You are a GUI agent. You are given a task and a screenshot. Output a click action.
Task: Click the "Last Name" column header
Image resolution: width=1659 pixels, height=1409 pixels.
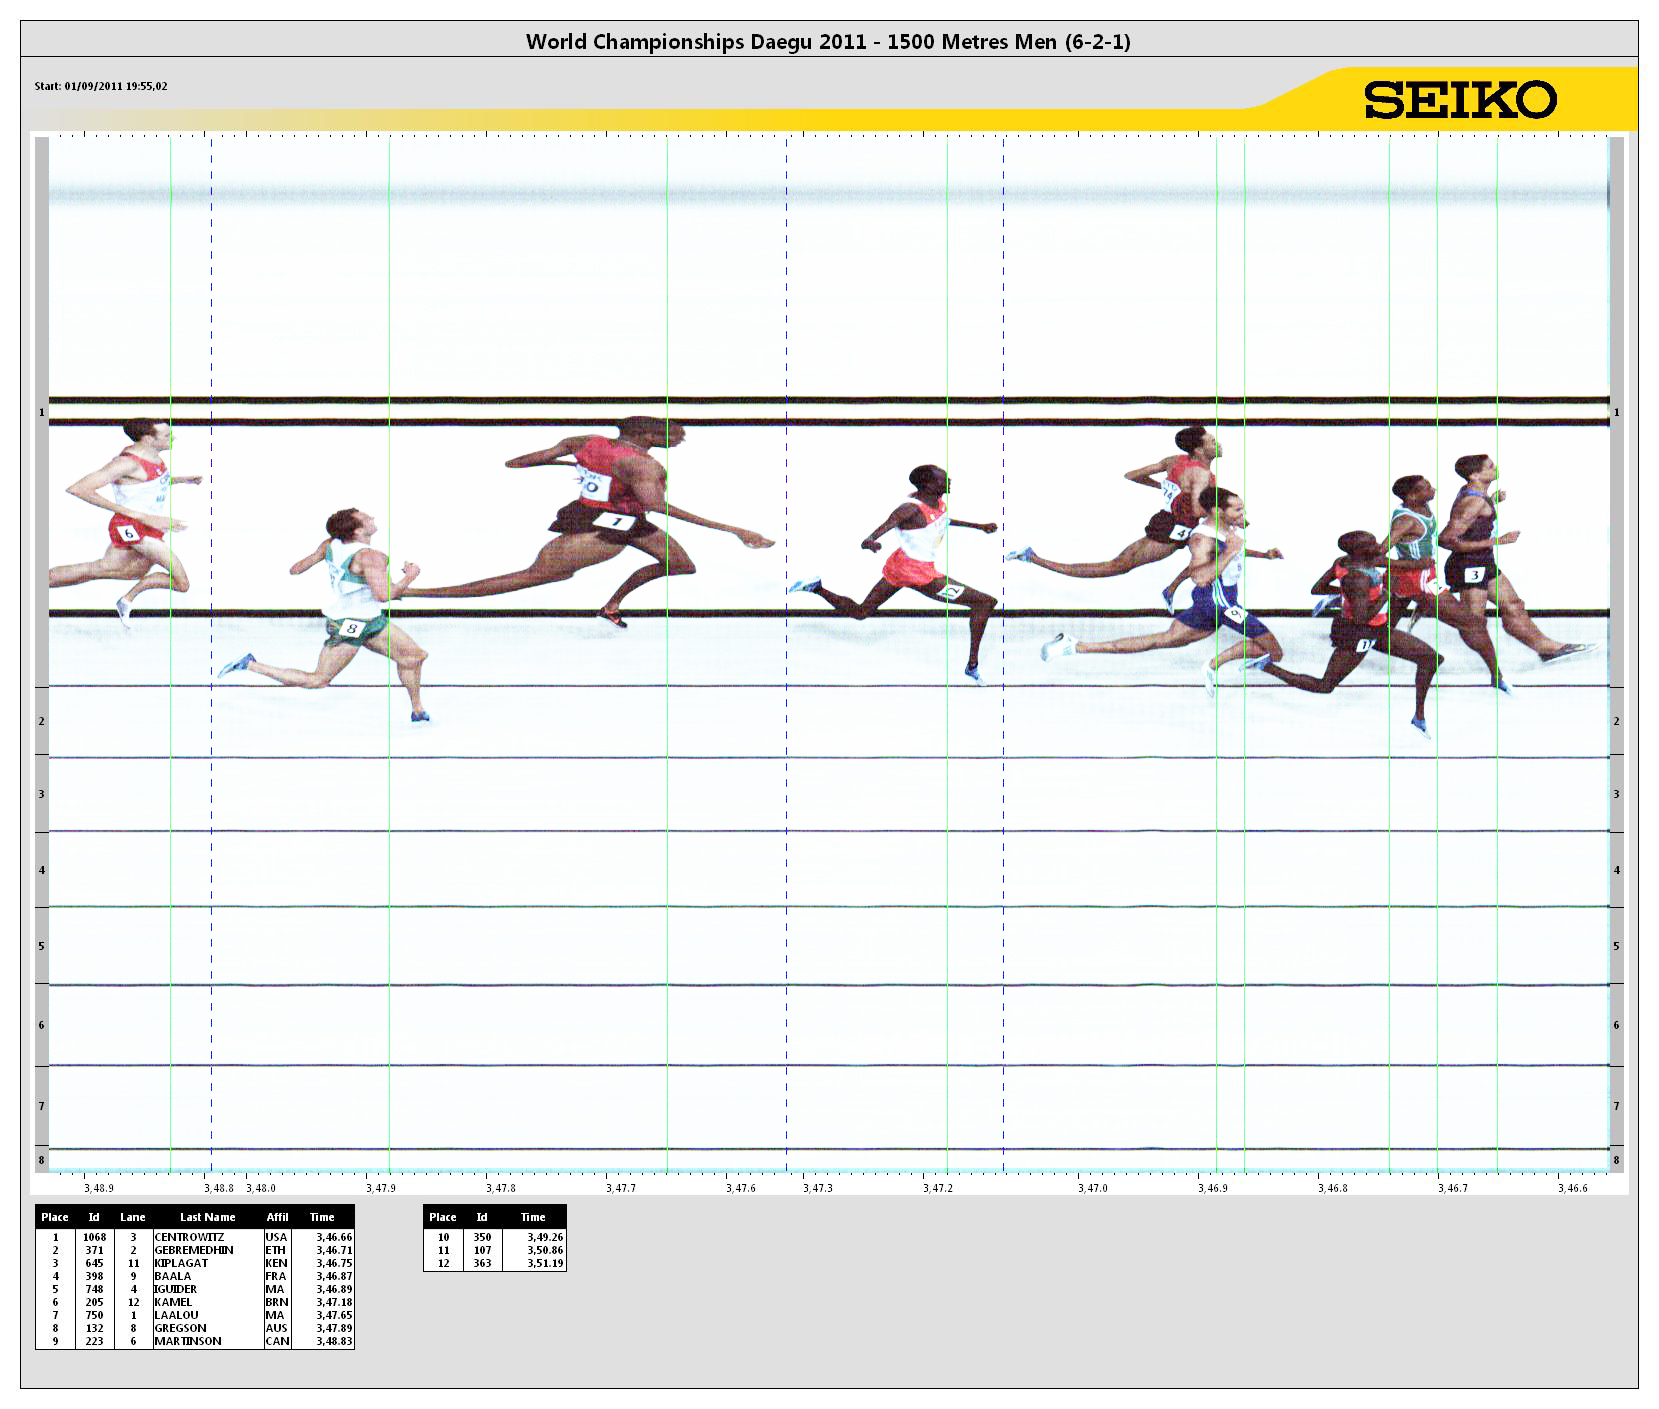[207, 1217]
